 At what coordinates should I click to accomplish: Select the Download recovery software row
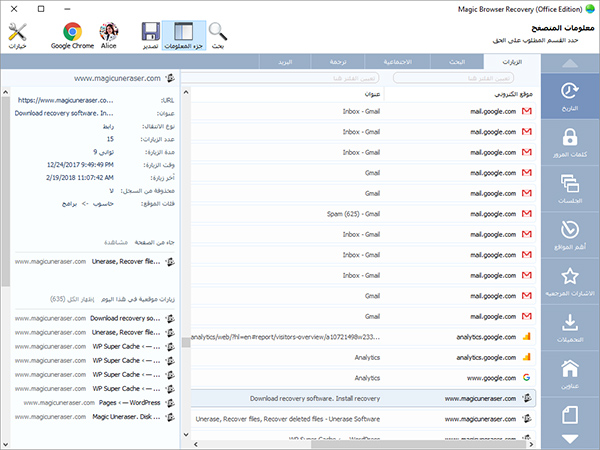[363, 399]
